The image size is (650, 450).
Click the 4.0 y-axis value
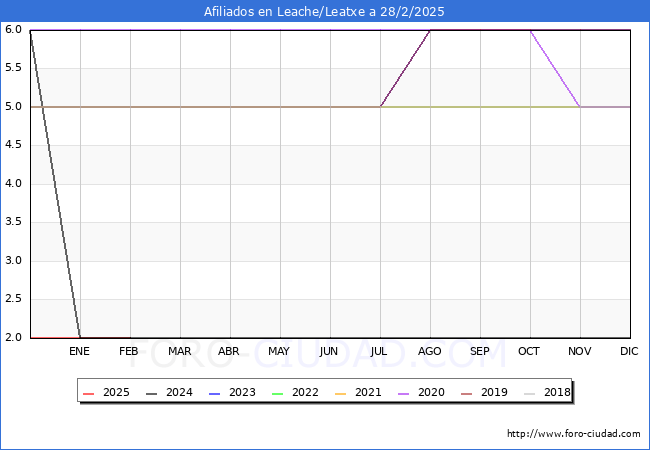pyautogui.click(x=13, y=184)
